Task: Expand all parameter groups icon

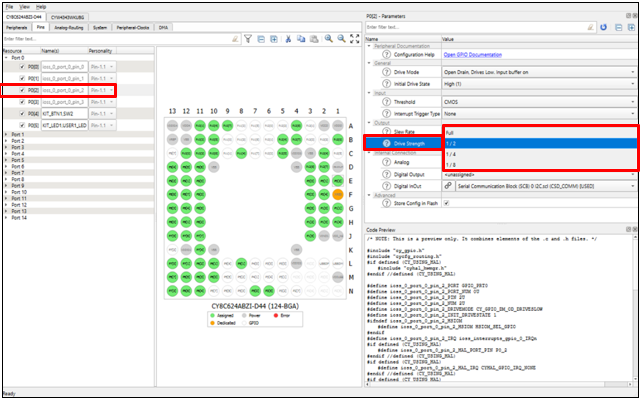Action: 631,27
